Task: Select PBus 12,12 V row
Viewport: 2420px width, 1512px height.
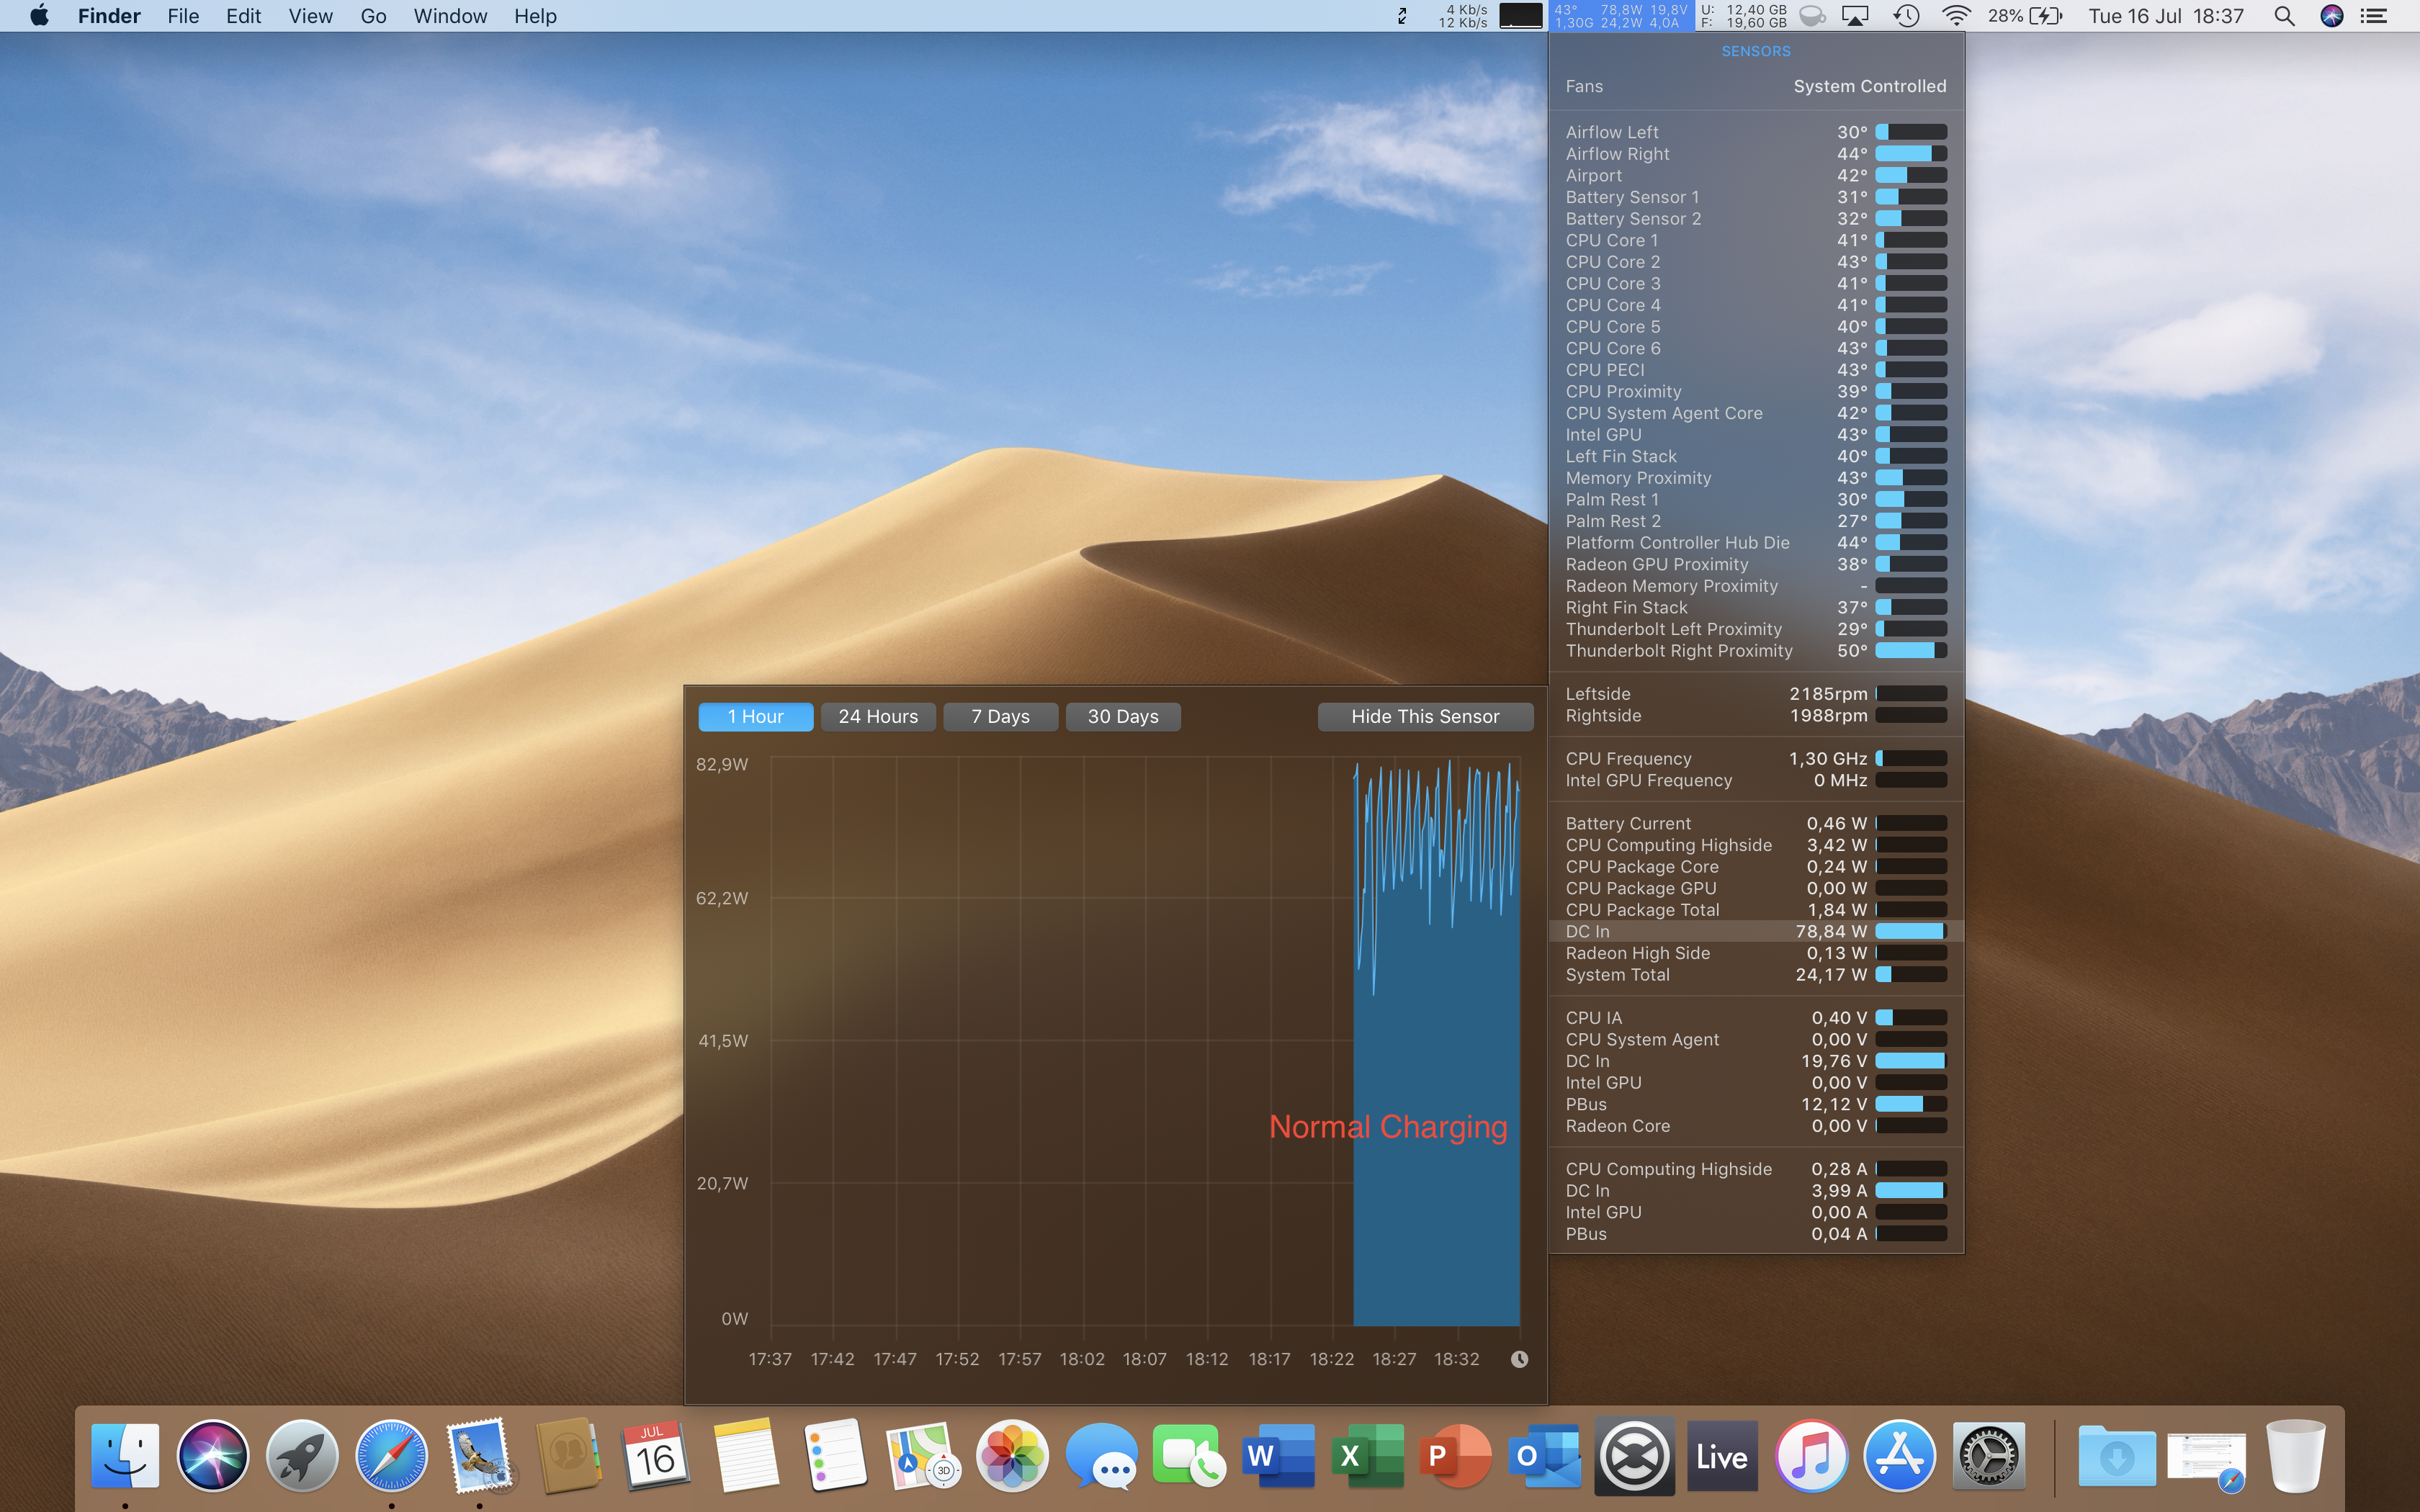Action: pyautogui.click(x=1756, y=1104)
